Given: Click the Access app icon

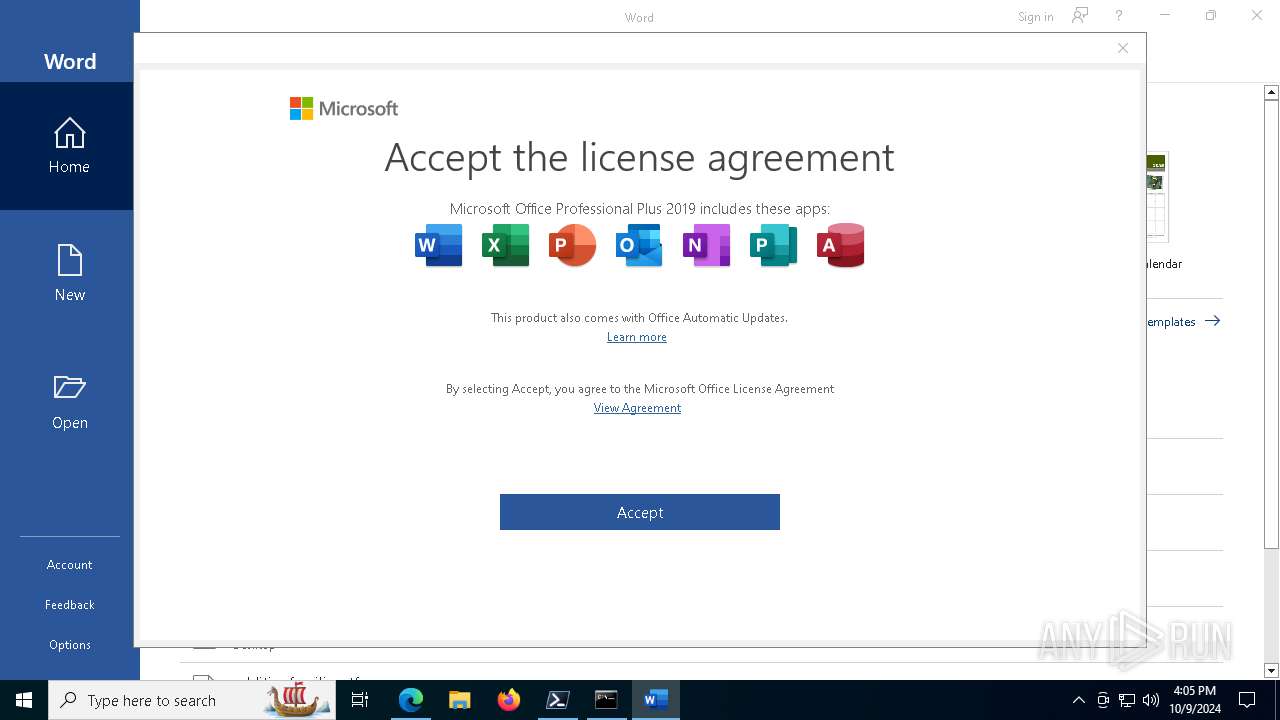Looking at the screenshot, I should click(840, 245).
